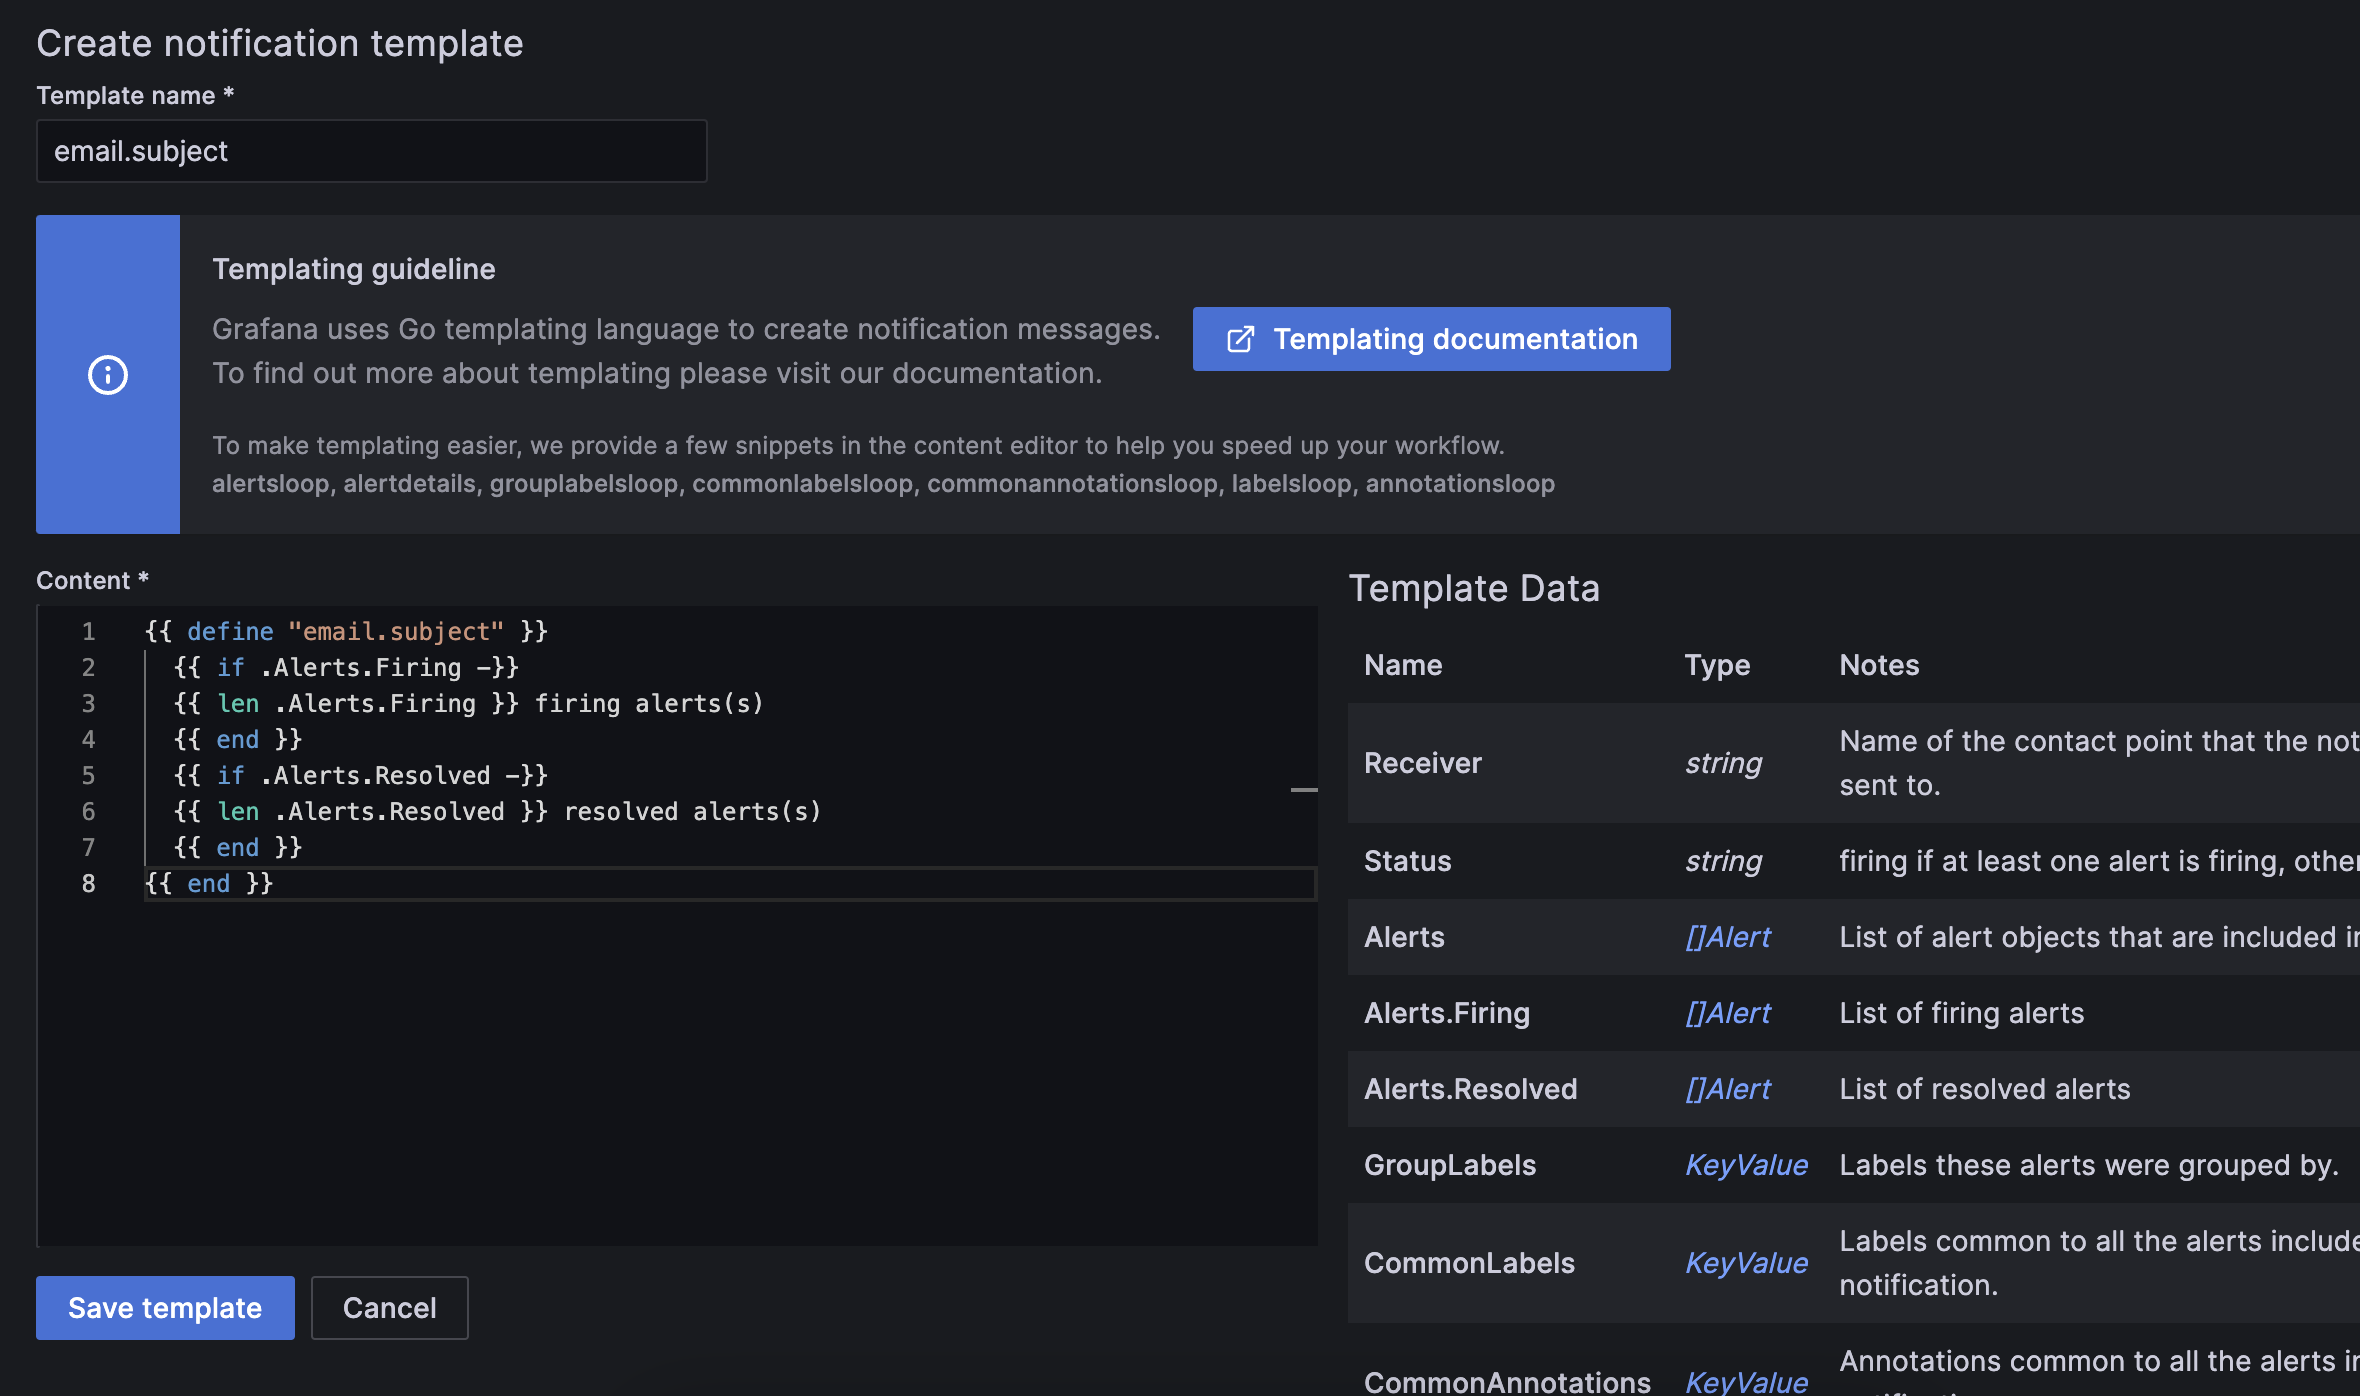Click the commonlabelsloop snippet name

tap(800, 483)
